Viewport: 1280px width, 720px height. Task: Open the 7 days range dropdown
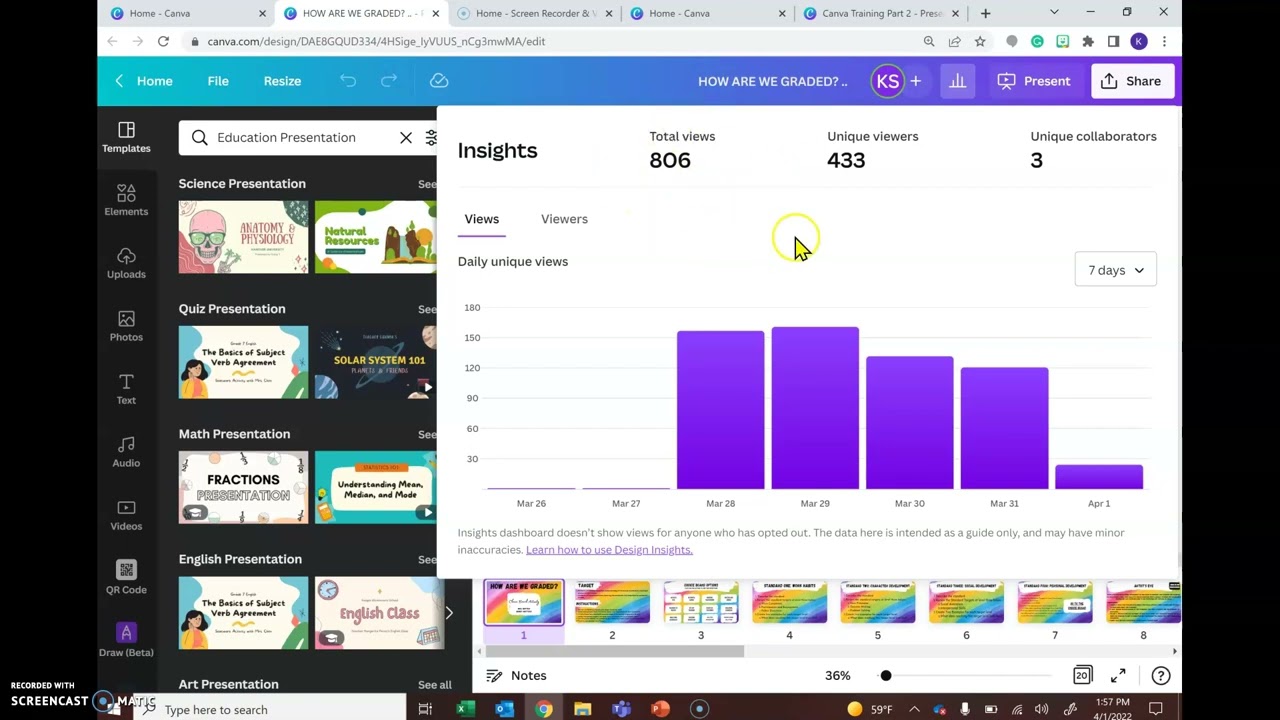pyautogui.click(x=1115, y=270)
